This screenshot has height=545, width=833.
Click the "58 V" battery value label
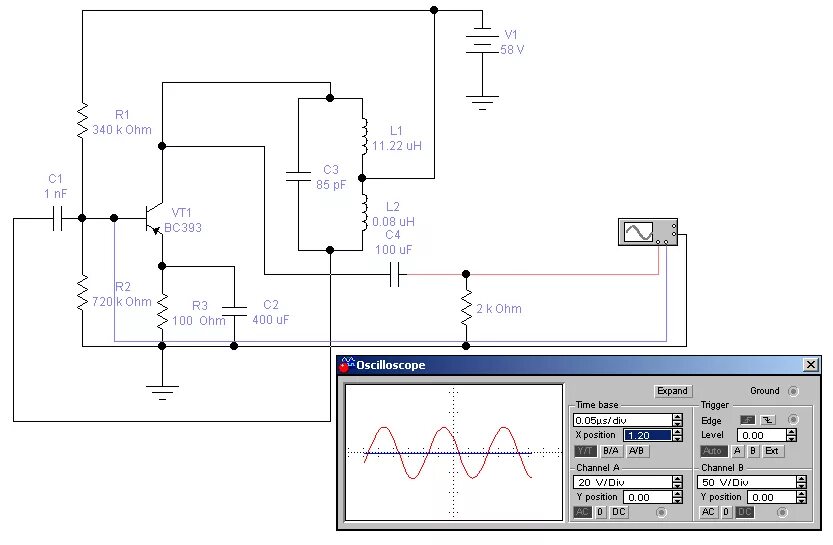pyautogui.click(x=512, y=50)
